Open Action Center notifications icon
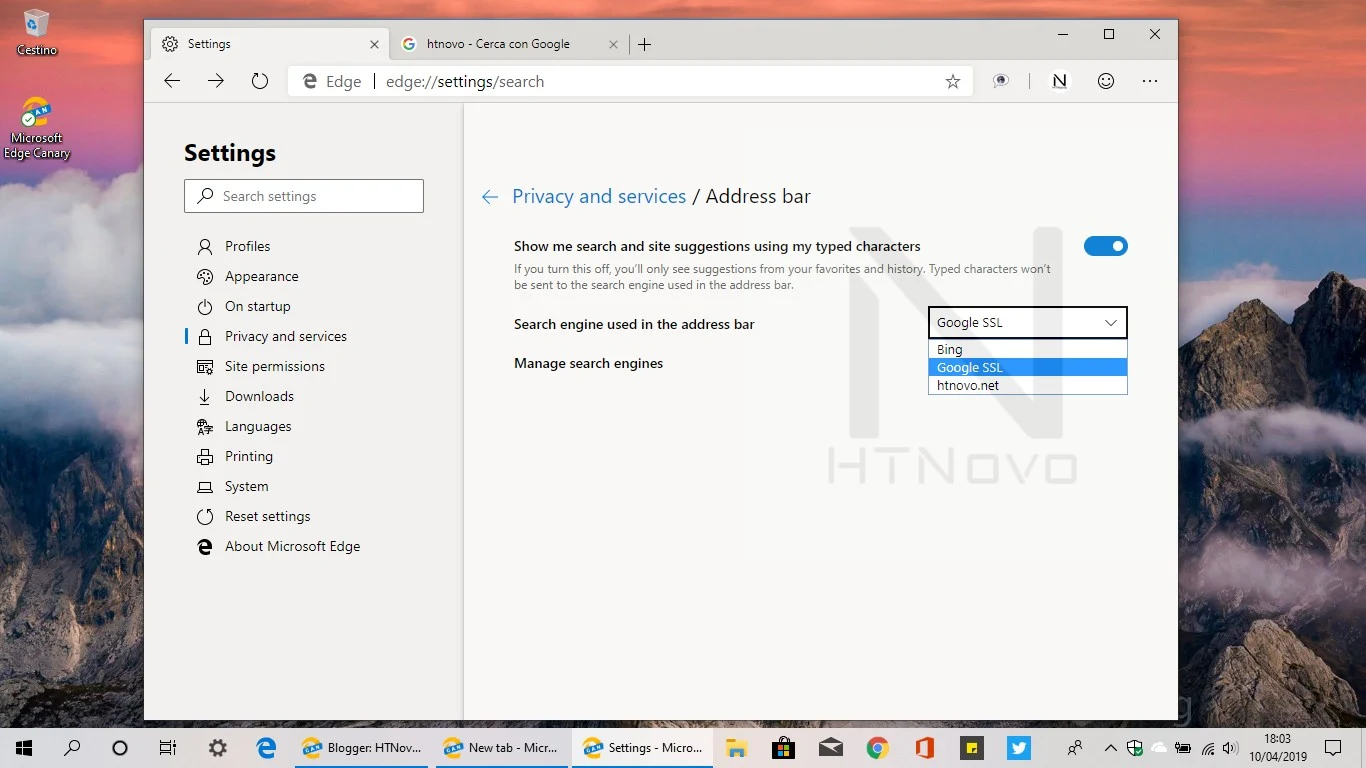This screenshot has width=1366, height=768. (1333, 747)
